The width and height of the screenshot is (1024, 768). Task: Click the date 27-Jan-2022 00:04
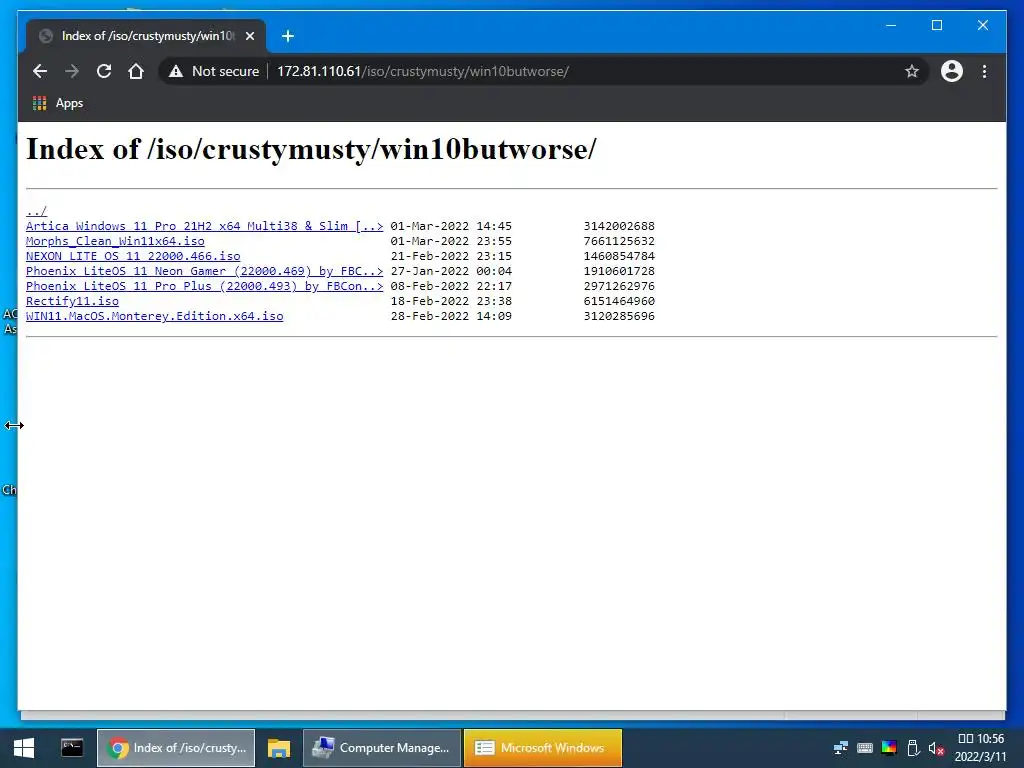pos(451,271)
